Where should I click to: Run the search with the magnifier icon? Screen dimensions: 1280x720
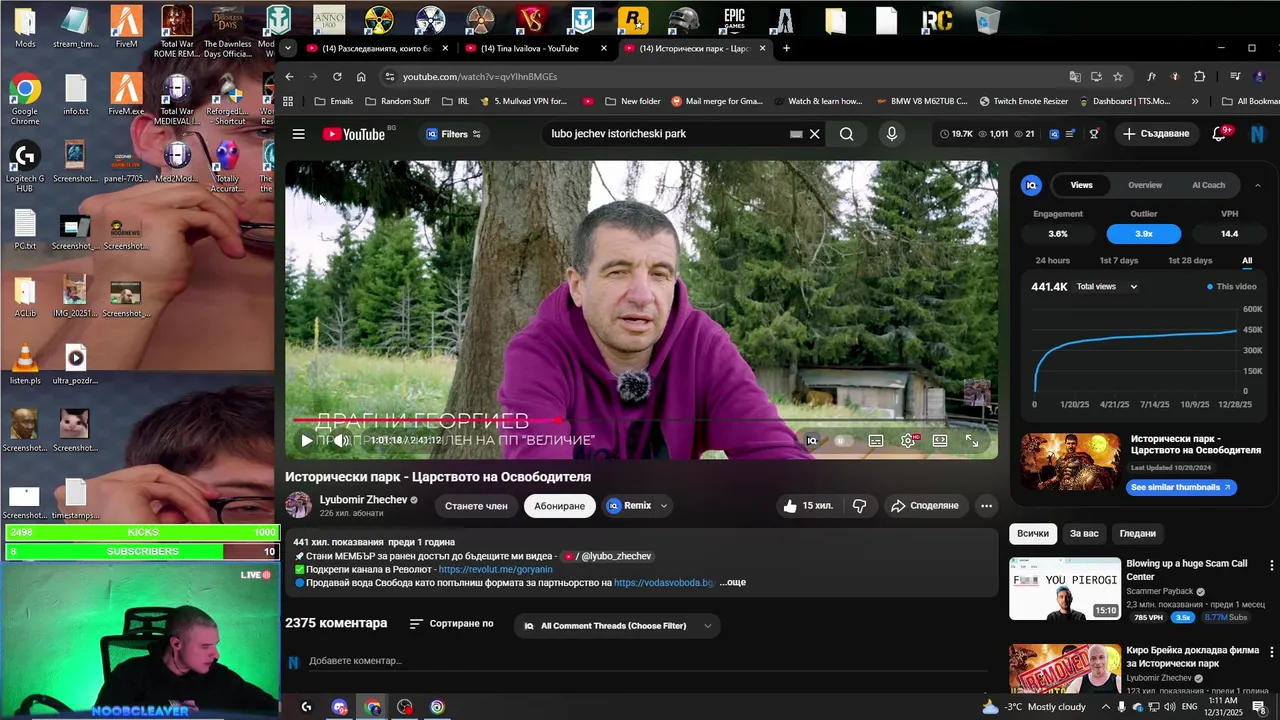tap(847, 134)
